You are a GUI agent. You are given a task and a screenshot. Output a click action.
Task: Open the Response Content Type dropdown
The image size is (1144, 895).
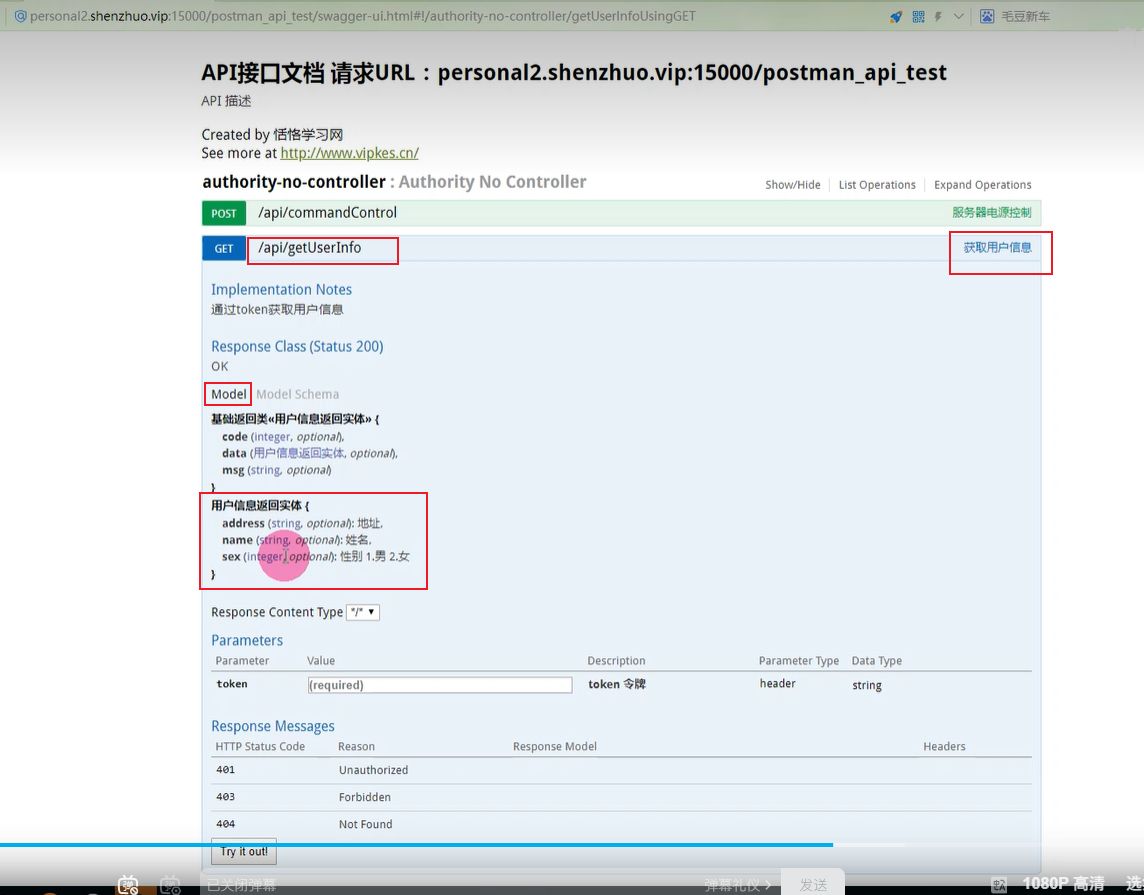tap(363, 612)
